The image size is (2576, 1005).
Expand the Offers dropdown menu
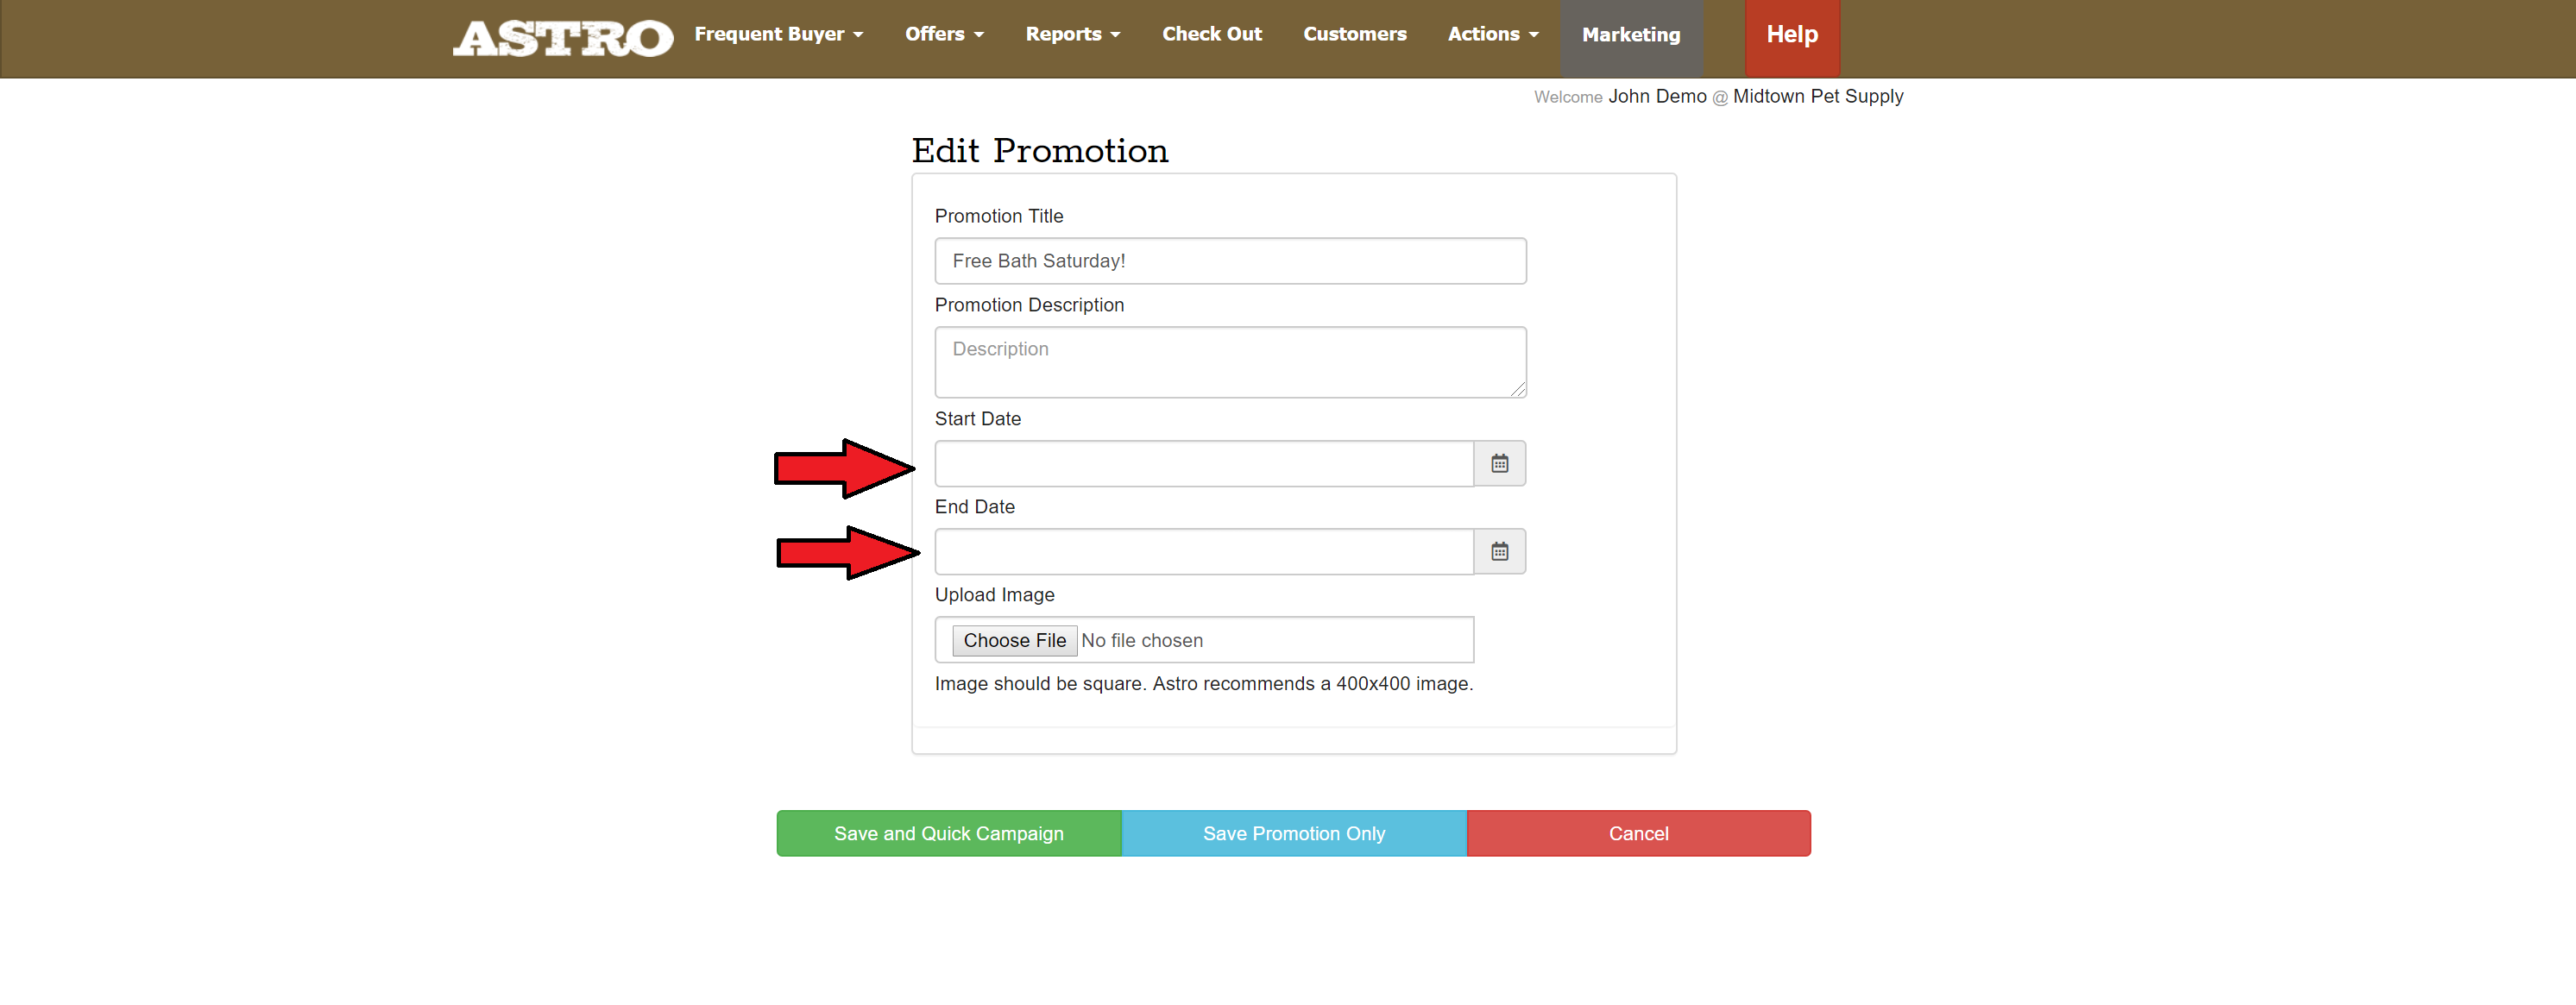pos(944,34)
